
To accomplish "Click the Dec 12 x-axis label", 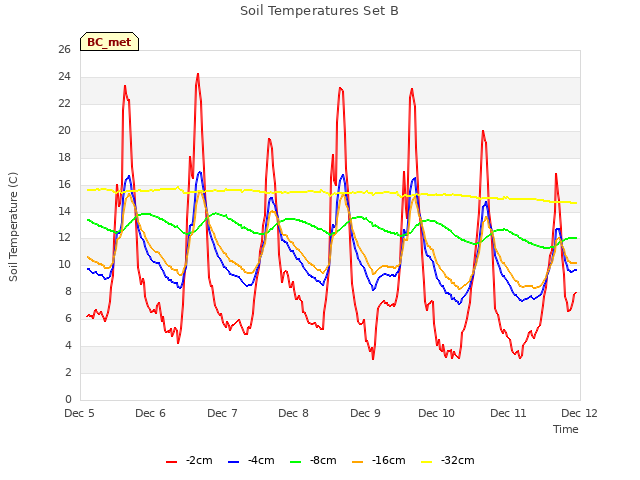I will (579, 413).
